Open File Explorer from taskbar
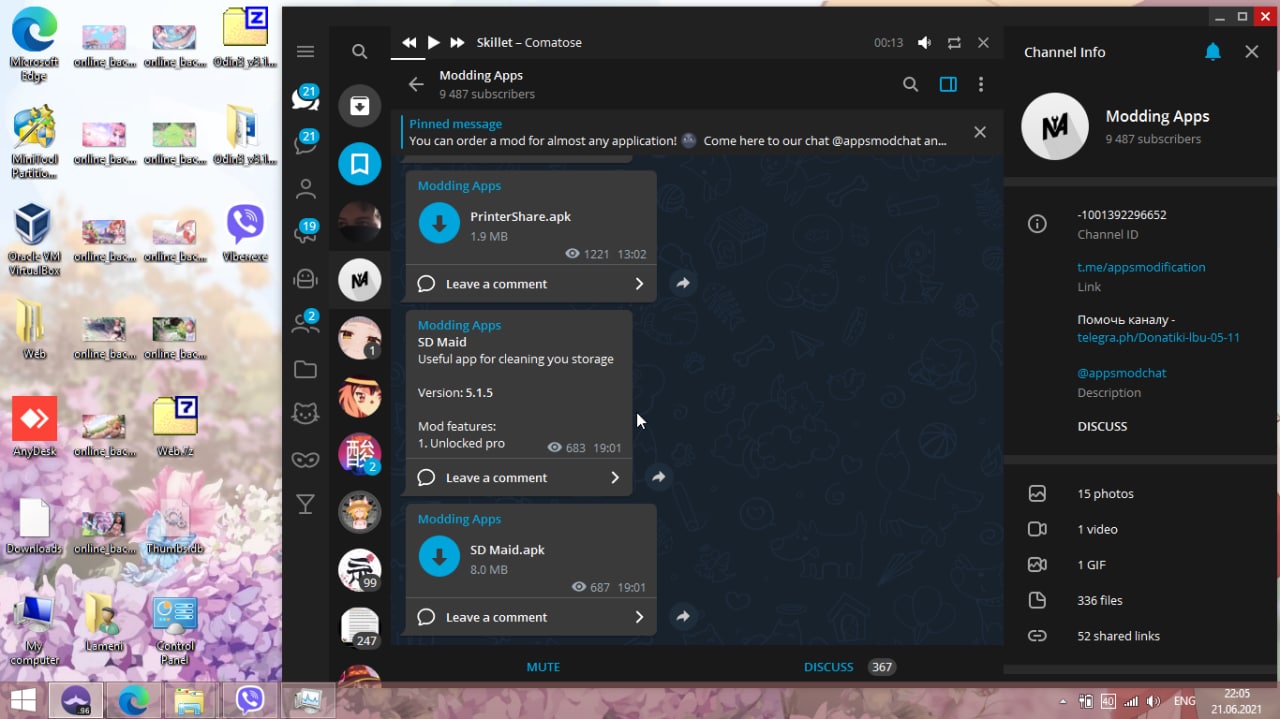The width and height of the screenshot is (1280, 719). point(190,700)
